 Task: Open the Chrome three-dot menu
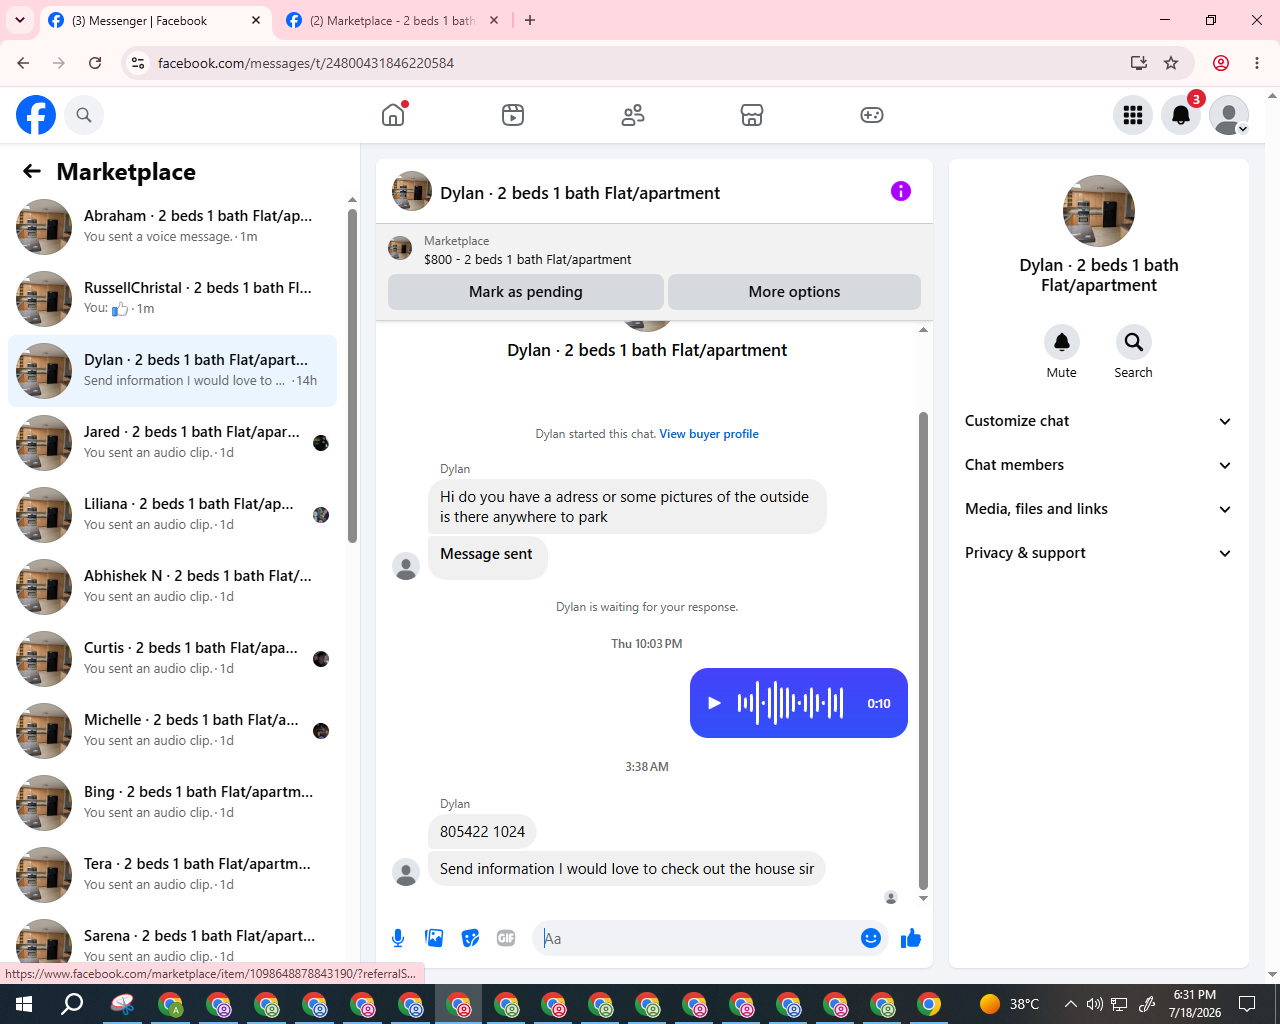(x=1257, y=63)
